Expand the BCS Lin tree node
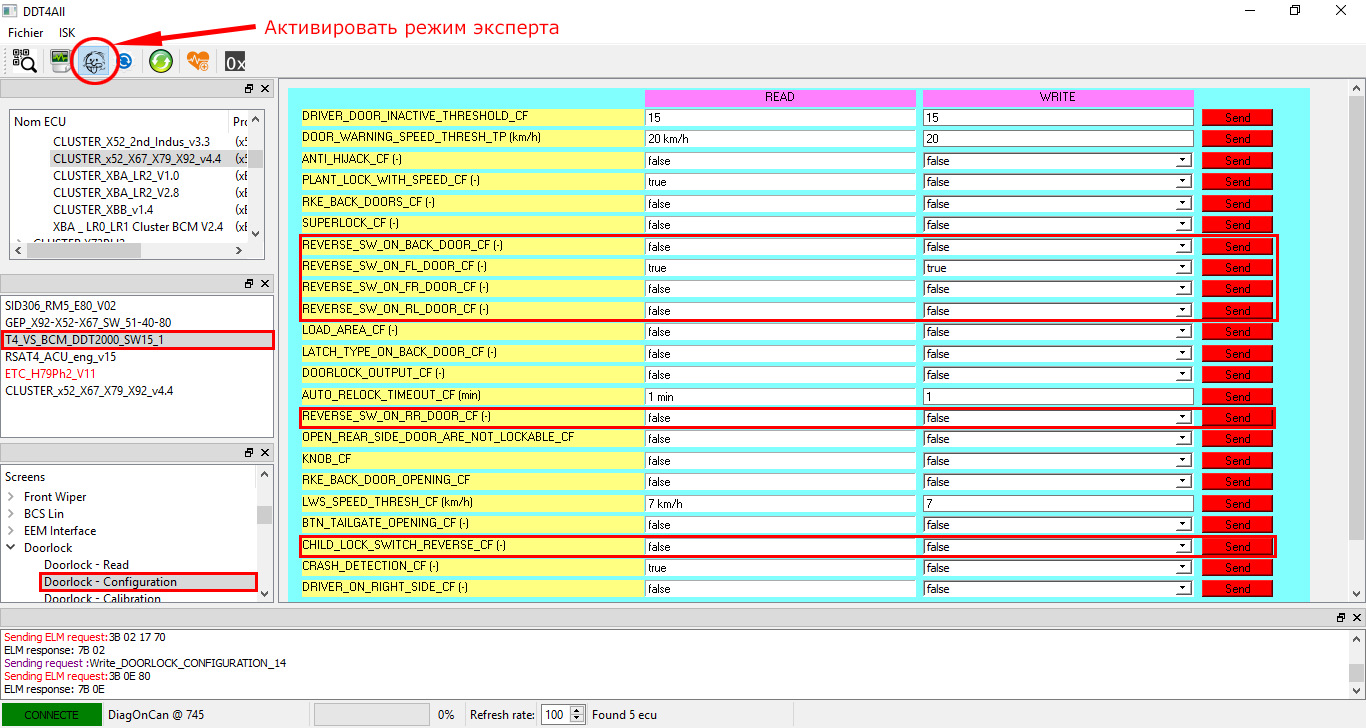 [11, 514]
